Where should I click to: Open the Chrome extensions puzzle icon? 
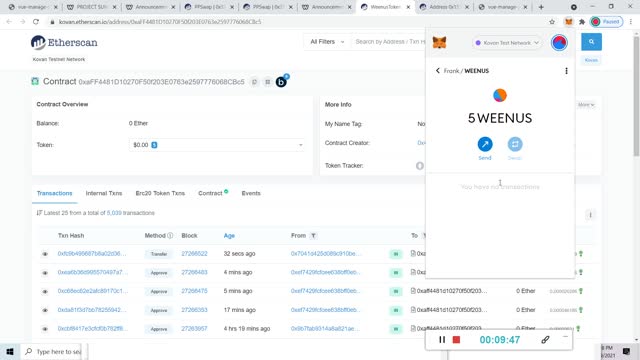tap(582, 22)
